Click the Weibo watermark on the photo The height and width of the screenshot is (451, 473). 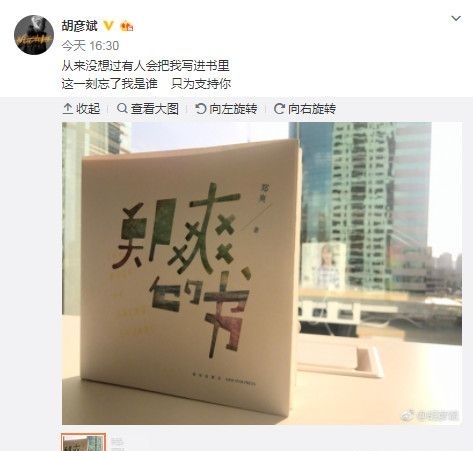(x=430, y=416)
